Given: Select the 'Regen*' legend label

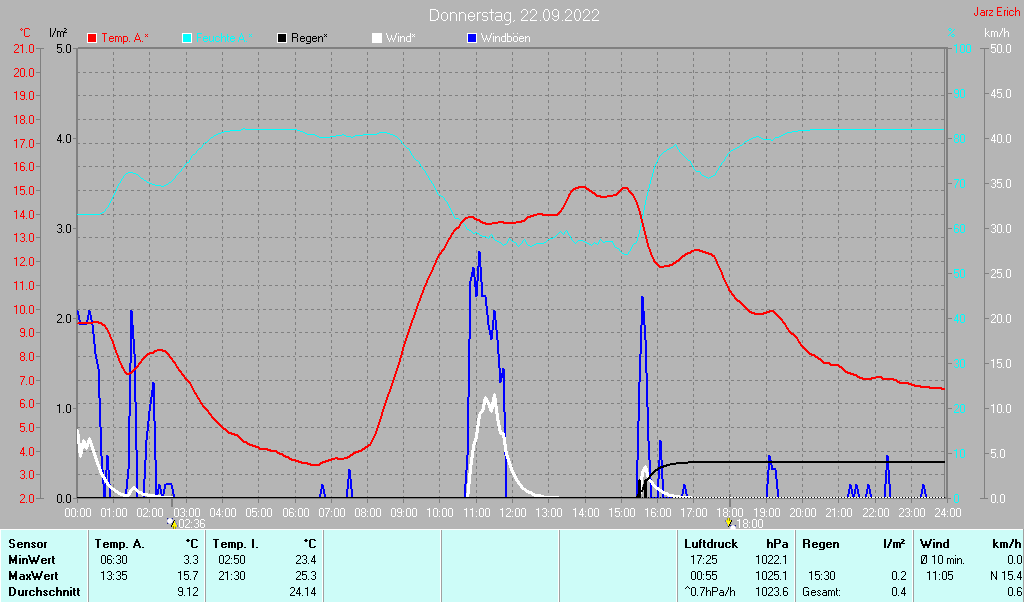Looking at the screenshot, I should tap(309, 39).
